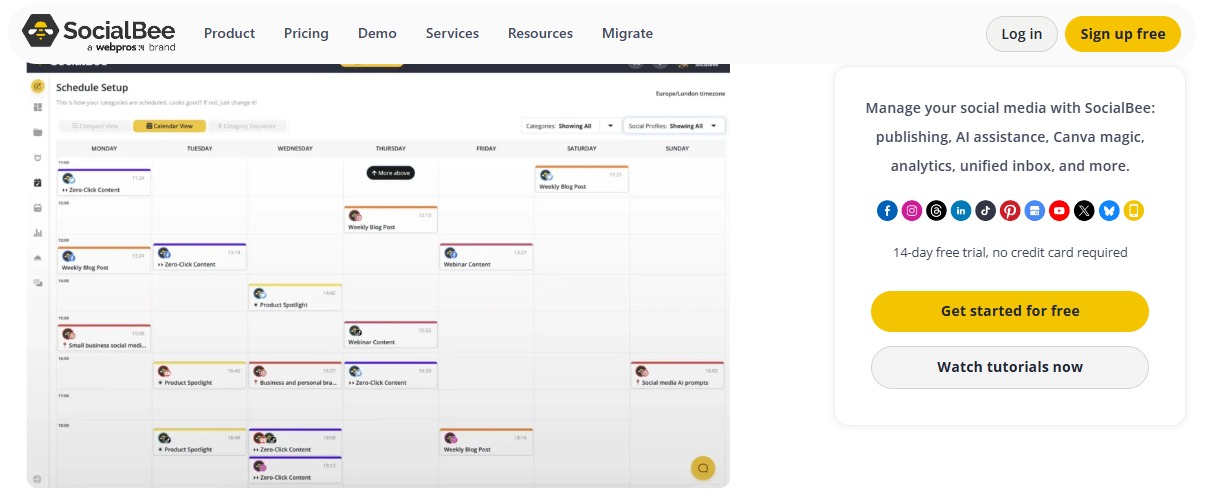This screenshot has height=503, width=1221.
Task: Switch to Calendar View
Action: 169,126
